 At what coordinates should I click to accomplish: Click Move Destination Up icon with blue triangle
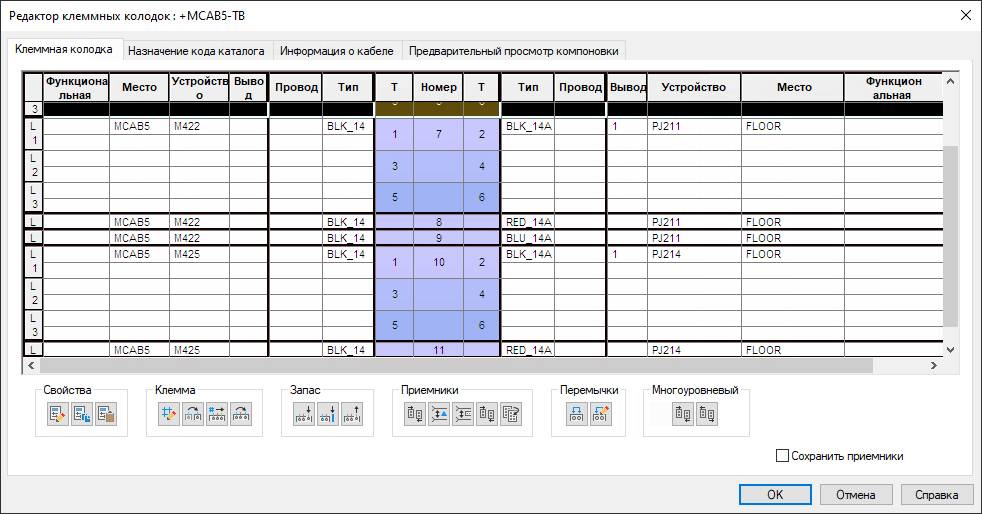point(439,414)
